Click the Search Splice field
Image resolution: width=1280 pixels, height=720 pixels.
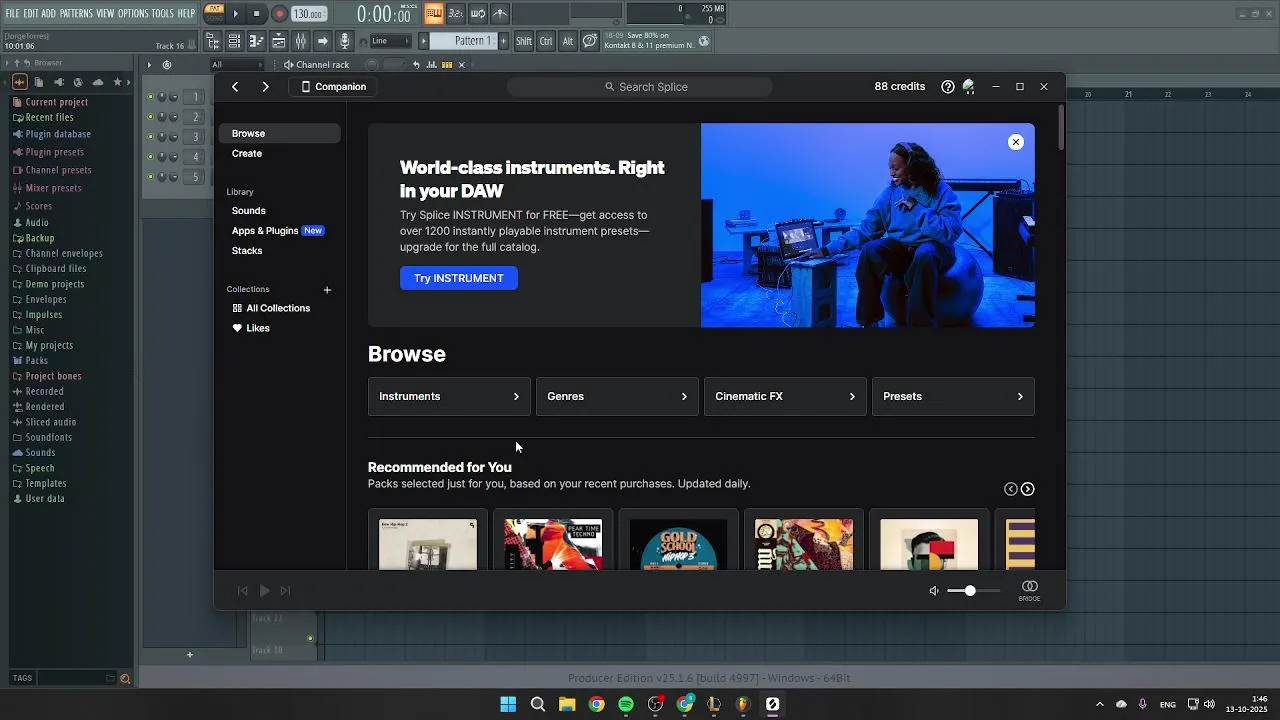(x=640, y=87)
